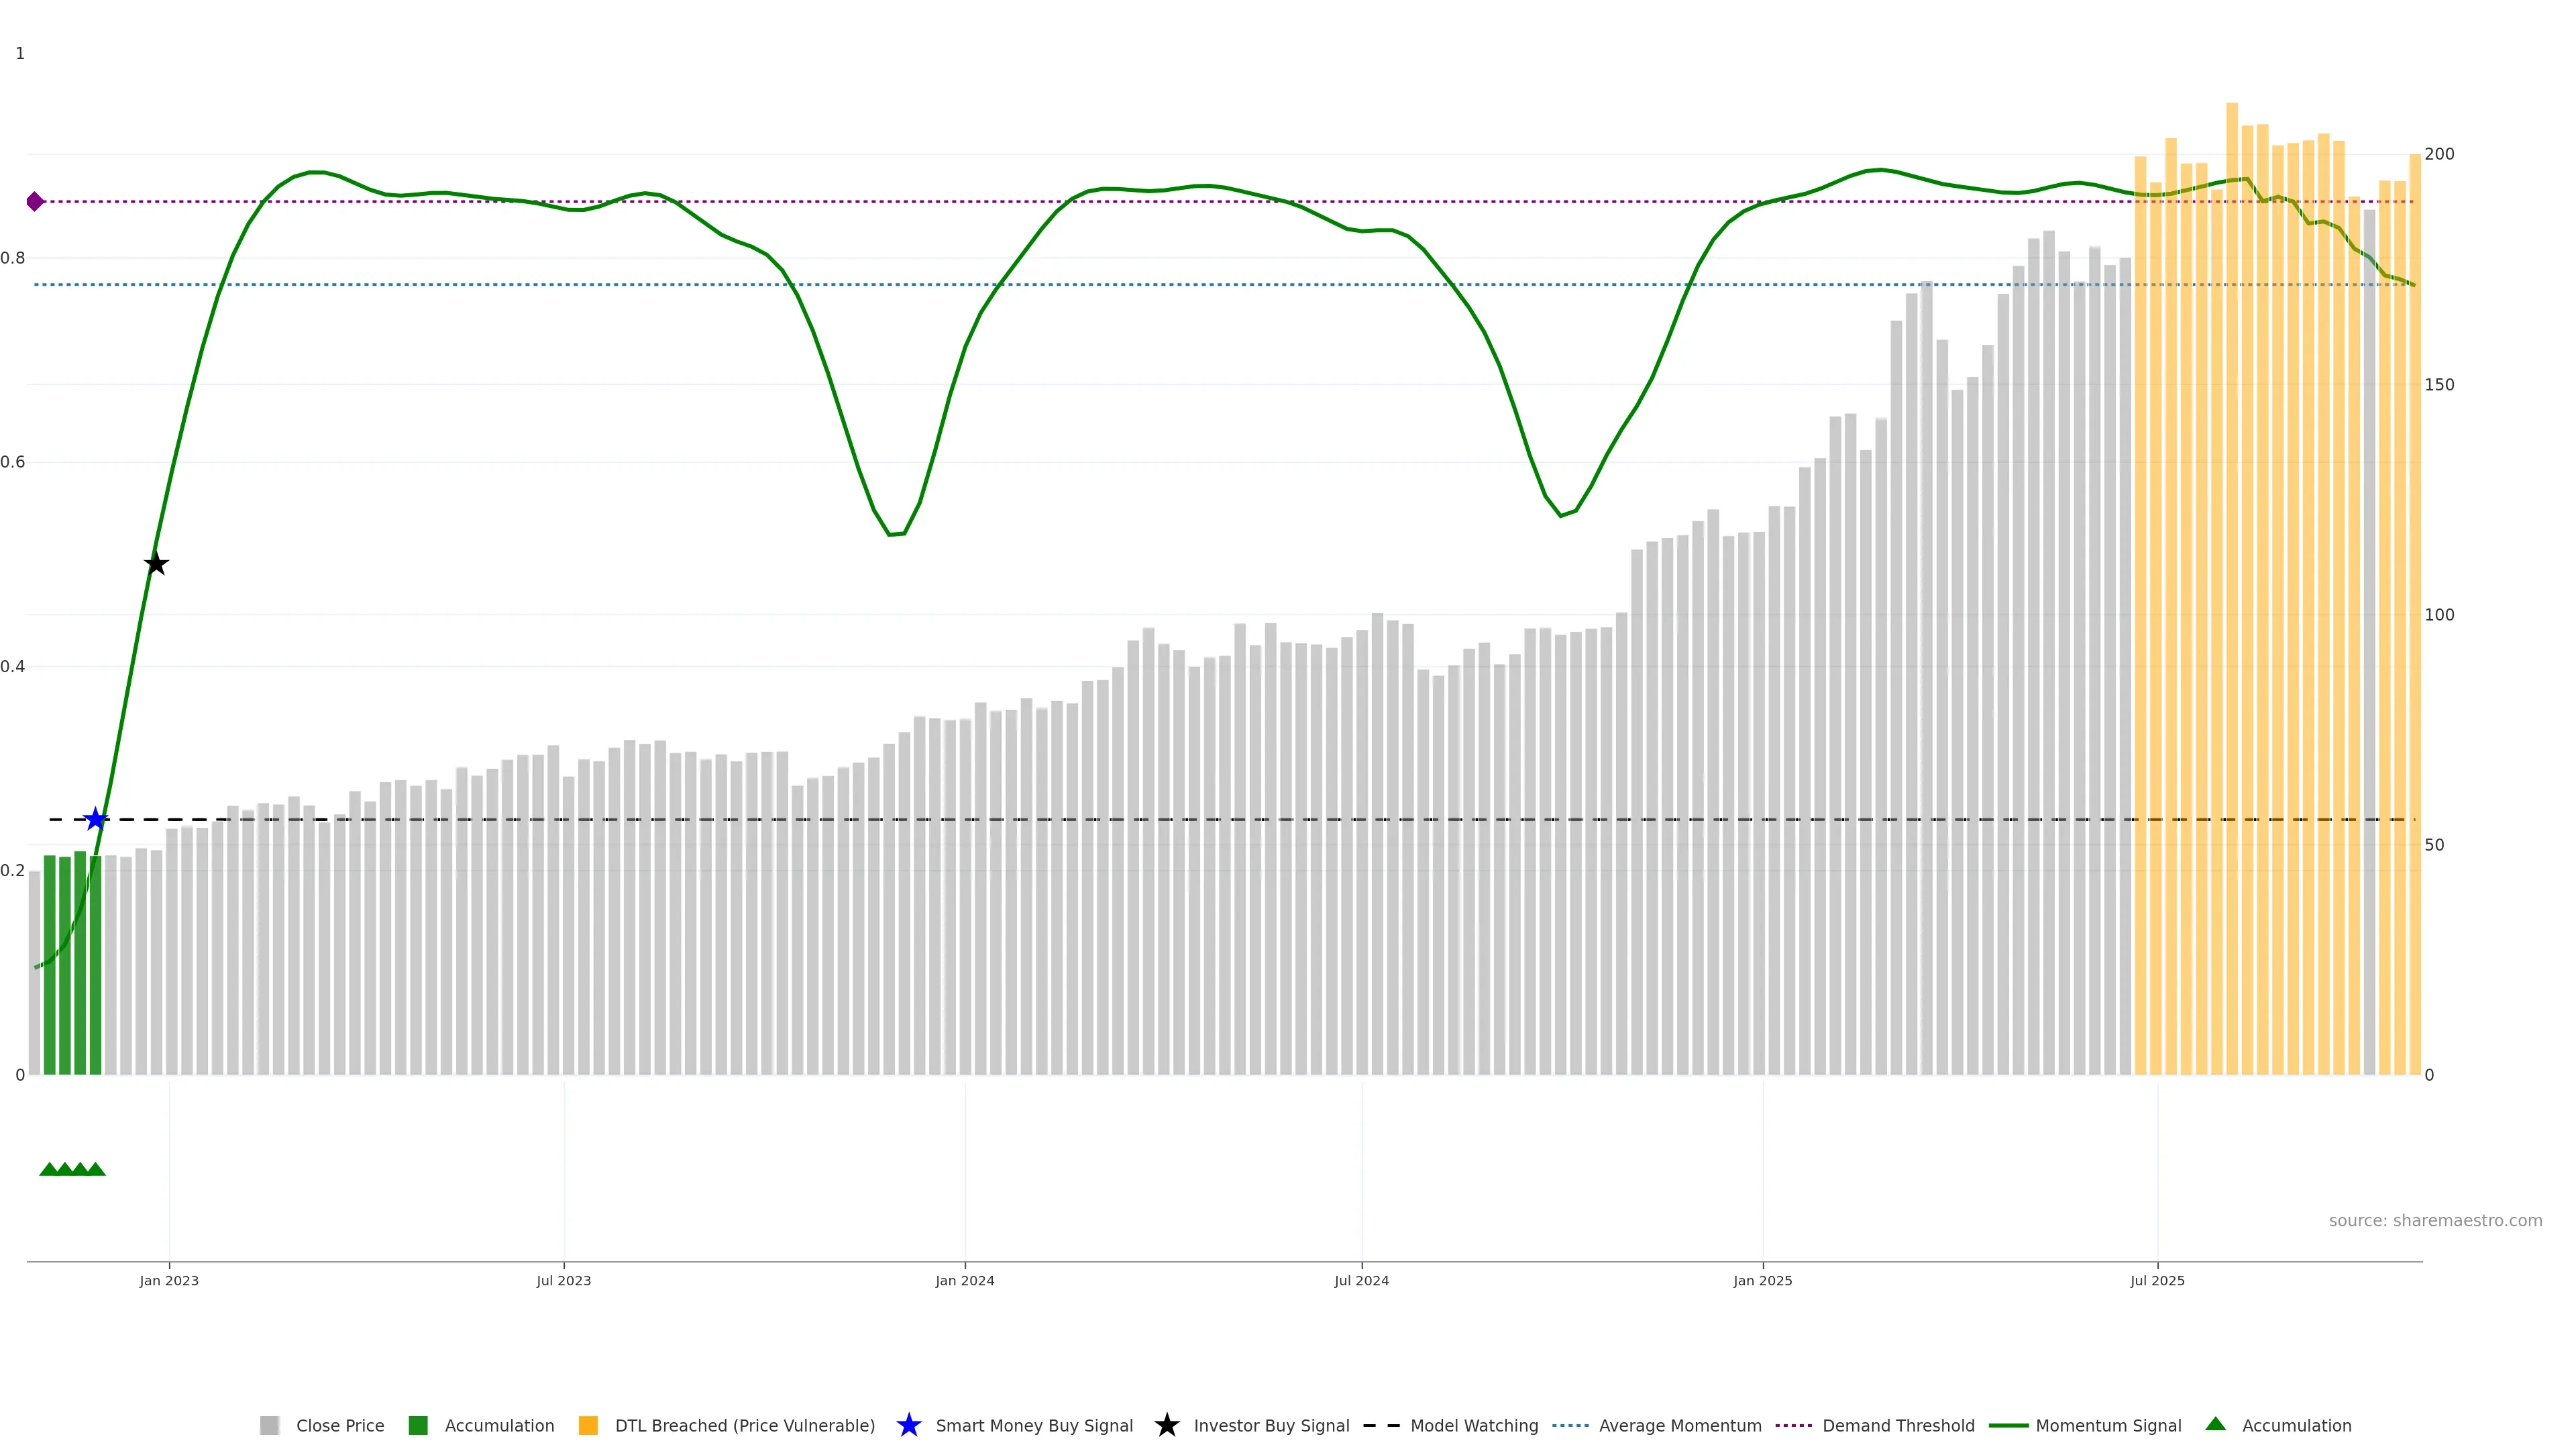Click the Jan 2024 axis label
Viewport: 2576px width, 1449px height.
[x=964, y=1280]
